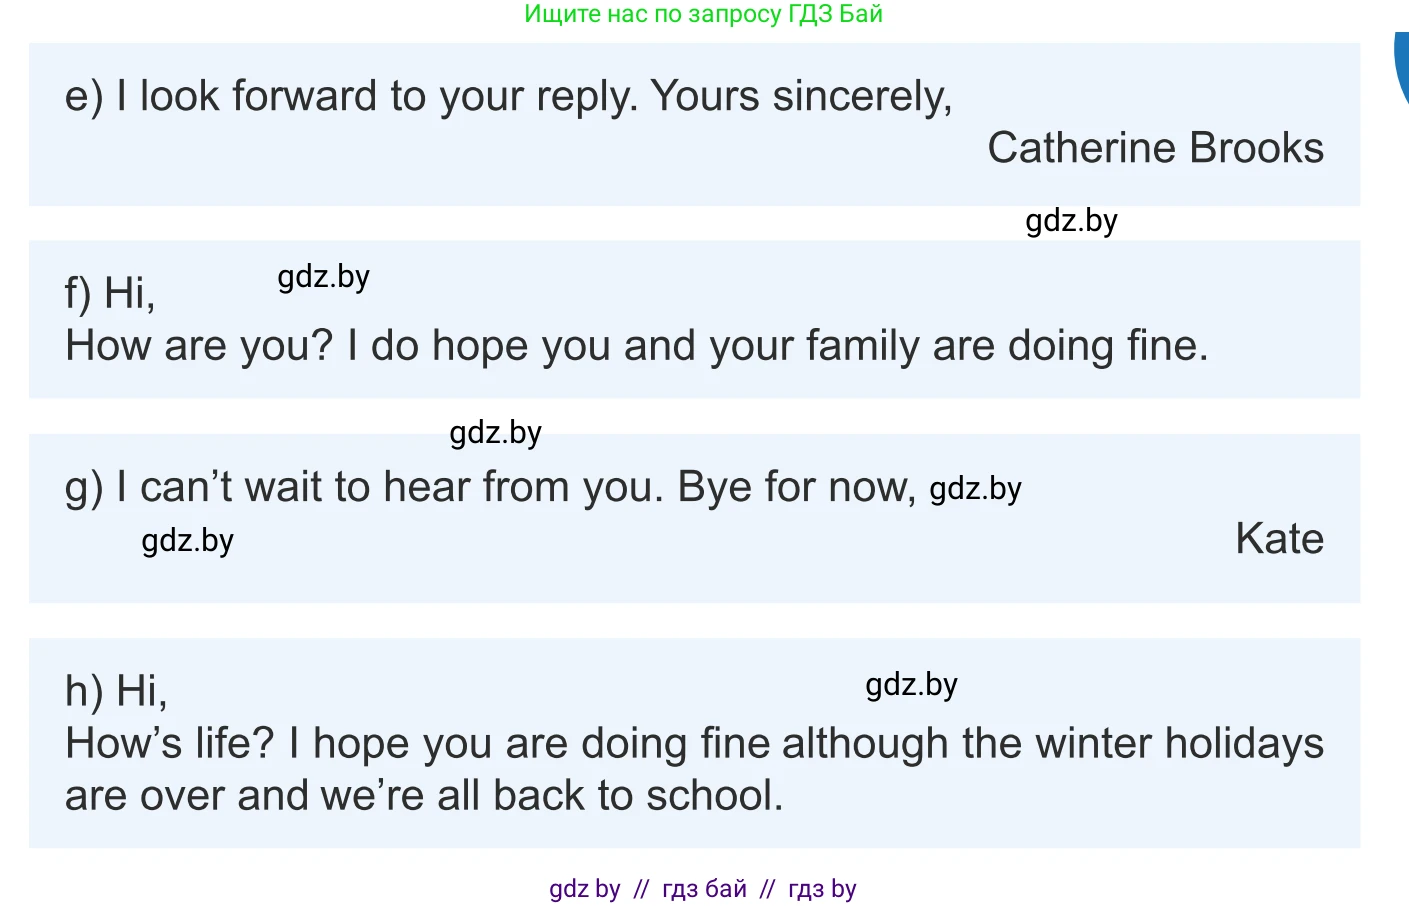Image resolution: width=1409 pixels, height=906 pixels.
Task: Click the gdz.by watermark after 'Bye for now,'
Action: click(x=975, y=488)
